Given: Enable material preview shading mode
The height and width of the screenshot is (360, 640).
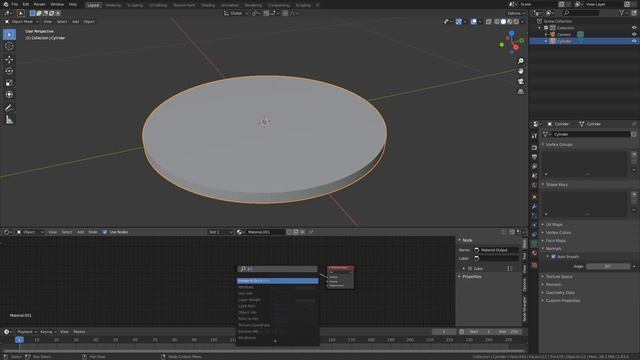Looking at the screenshot, I should tap(509, 22).
